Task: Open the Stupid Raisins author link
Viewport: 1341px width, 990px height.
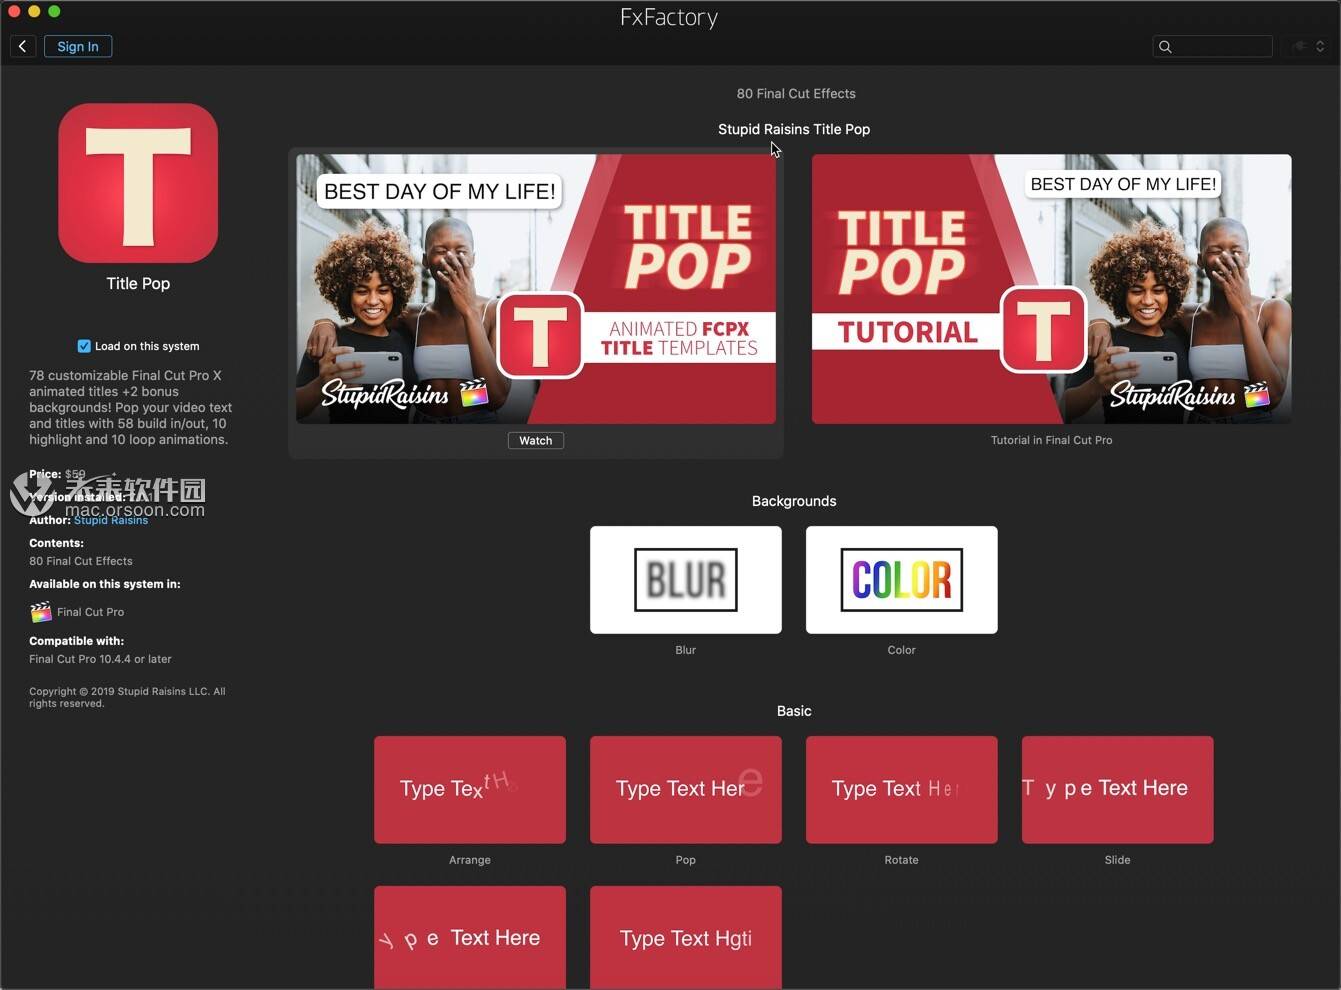Action: [x=111, y=520]
